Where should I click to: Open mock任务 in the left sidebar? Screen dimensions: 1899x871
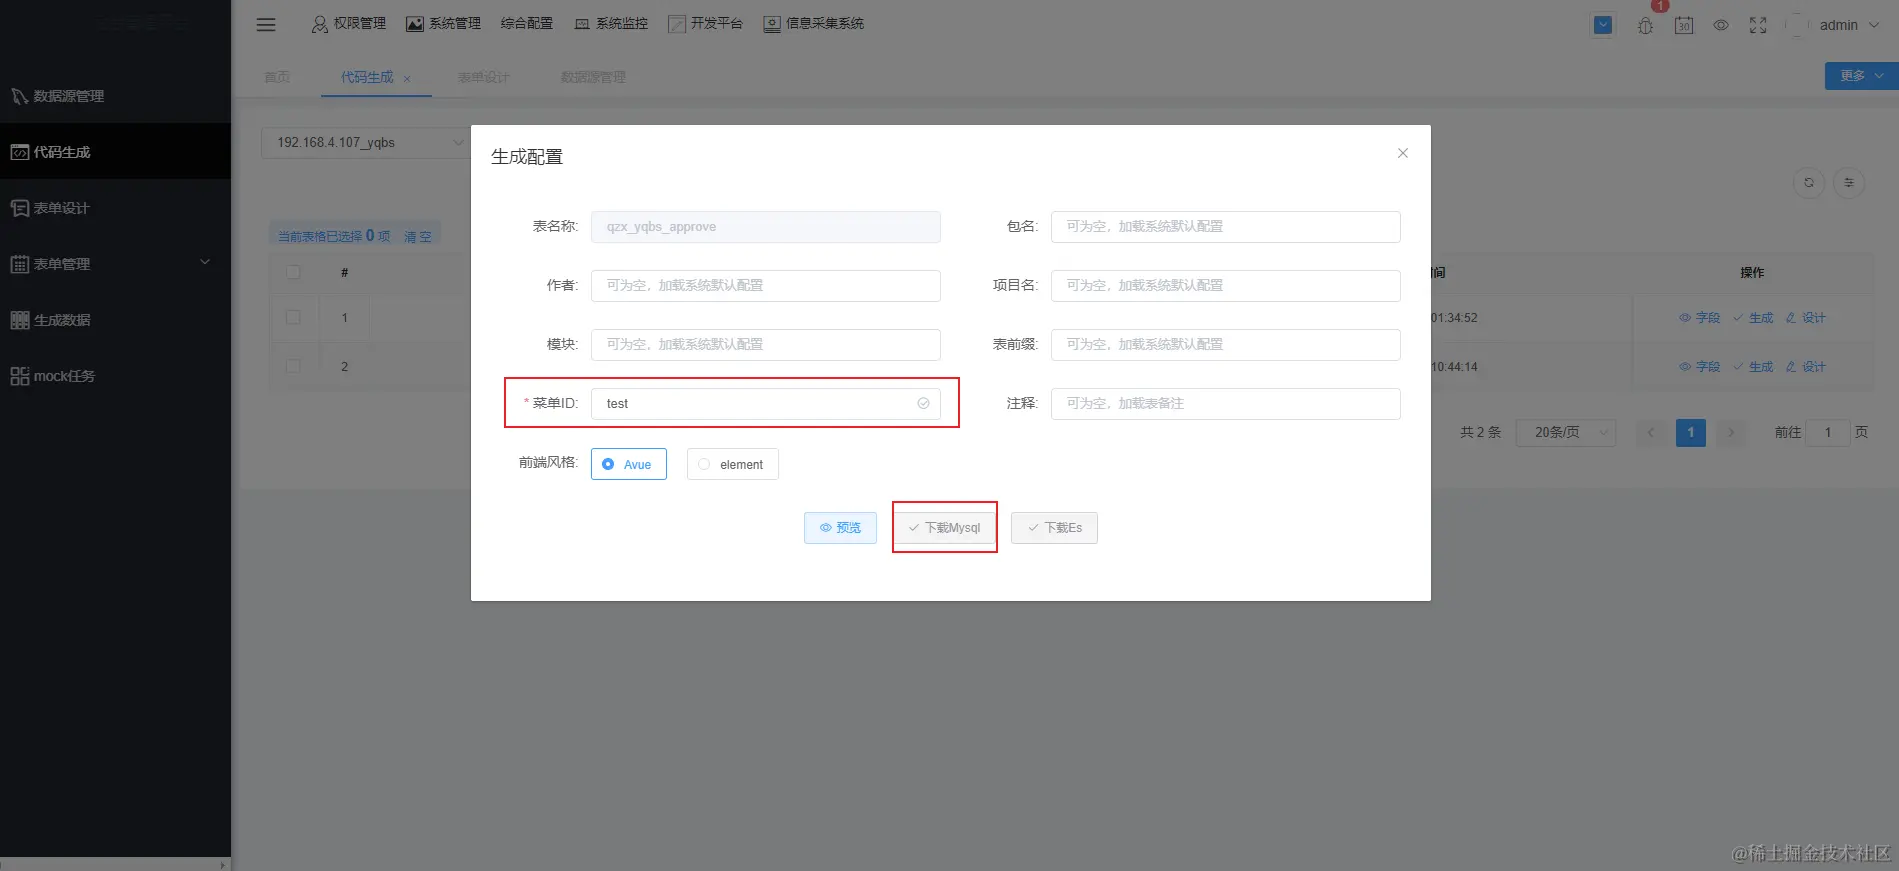[115, 376]
